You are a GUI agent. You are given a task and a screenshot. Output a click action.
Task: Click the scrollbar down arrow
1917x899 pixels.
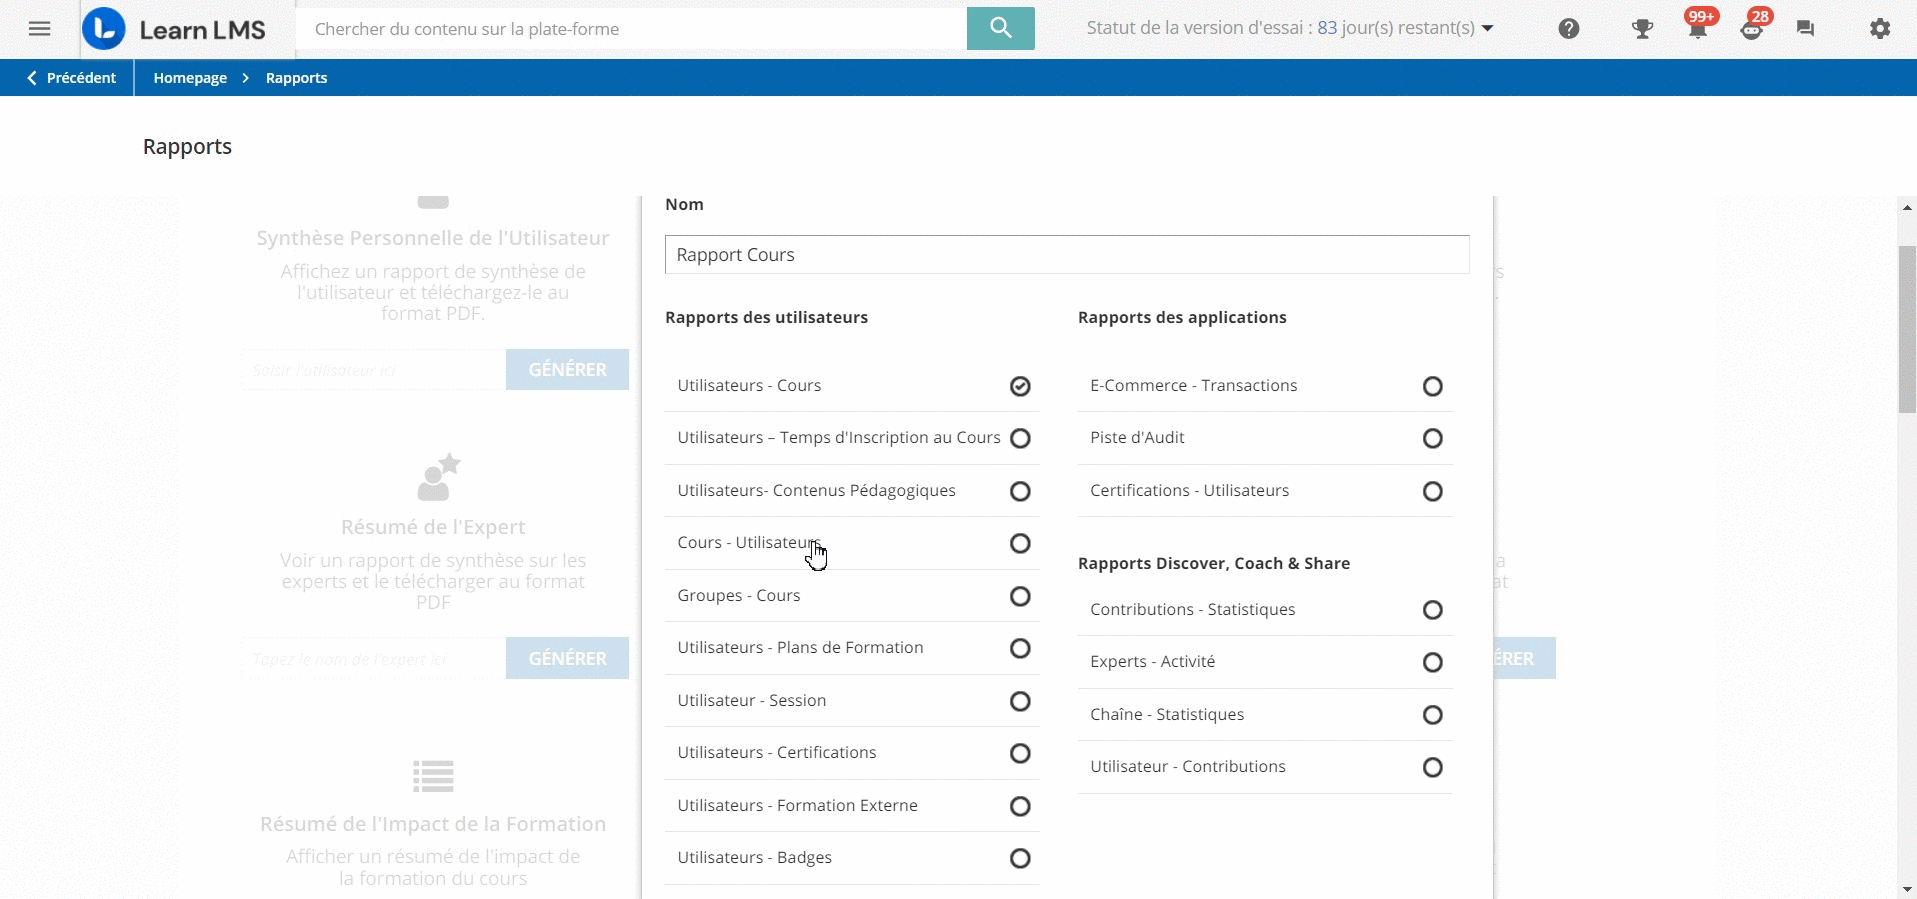[x=1907, y=888]
